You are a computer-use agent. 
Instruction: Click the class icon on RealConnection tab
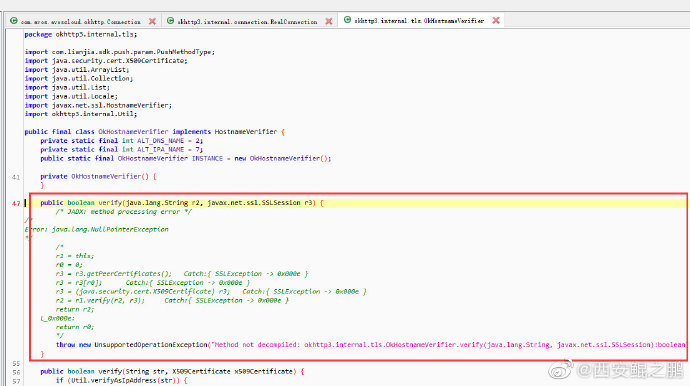tap(170, 21)
